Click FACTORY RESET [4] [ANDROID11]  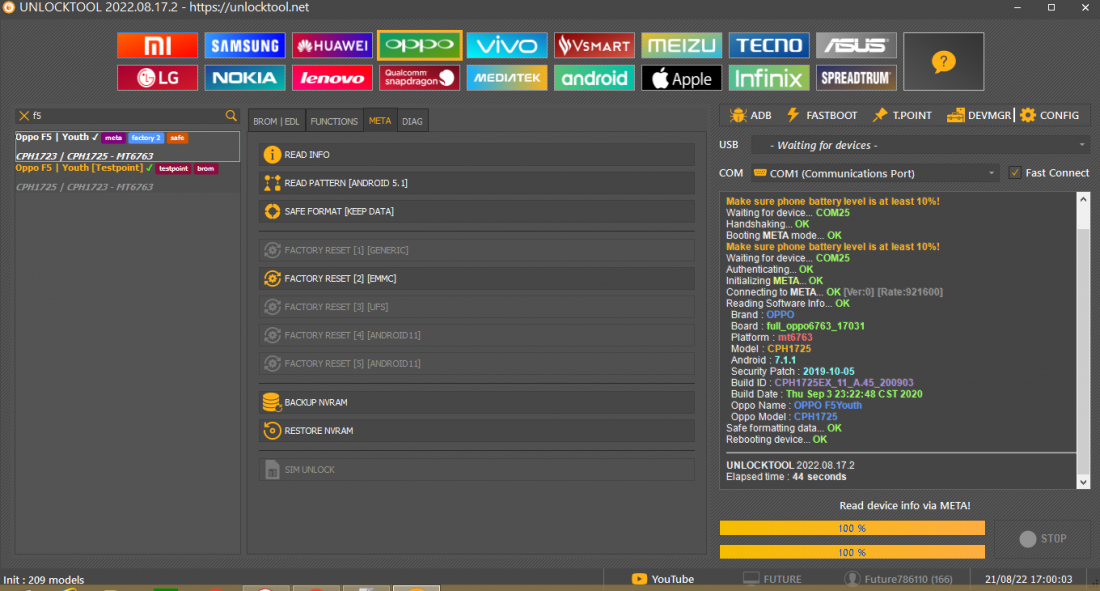477,336
